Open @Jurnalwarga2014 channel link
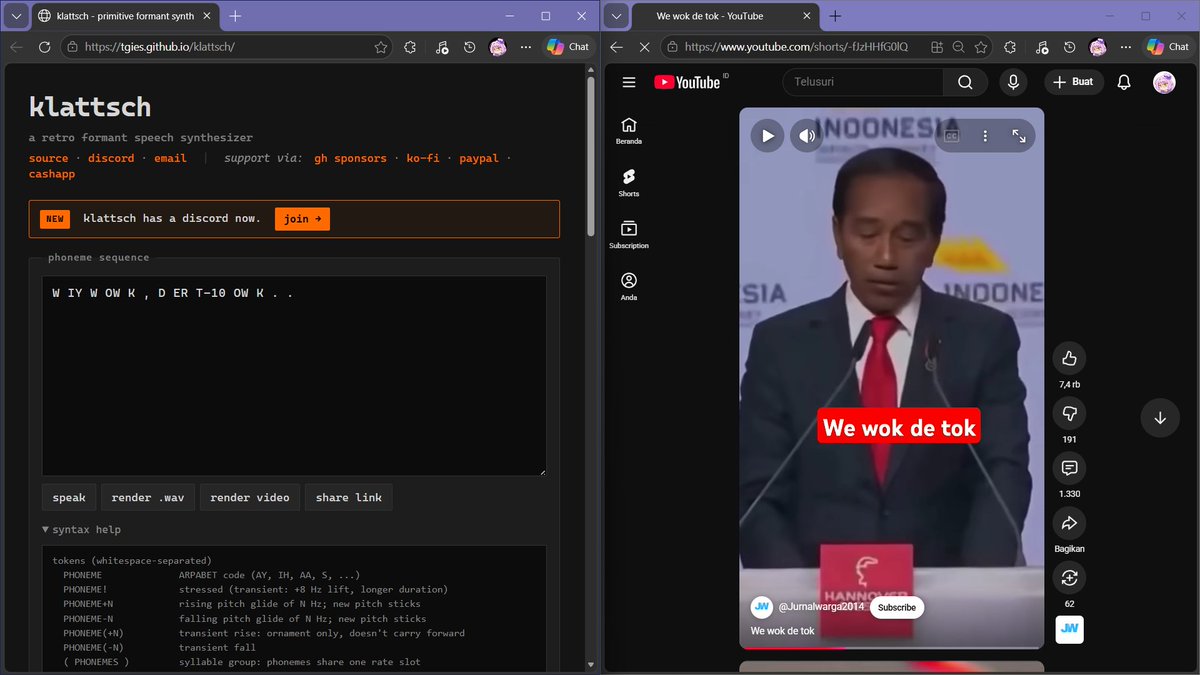Image resolution: width=1200 pixels, height=675 pixels. click(820, 607)
